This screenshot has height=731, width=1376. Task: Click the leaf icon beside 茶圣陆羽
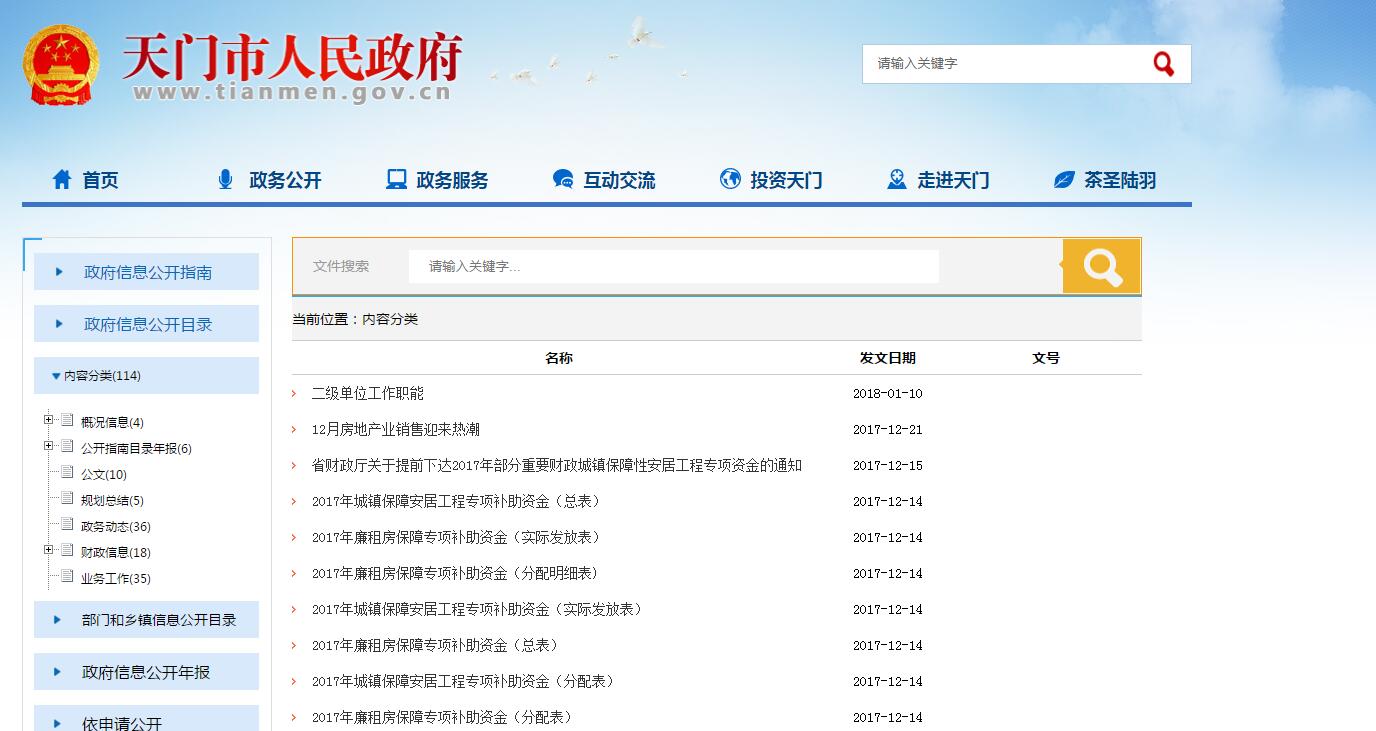1064,180
